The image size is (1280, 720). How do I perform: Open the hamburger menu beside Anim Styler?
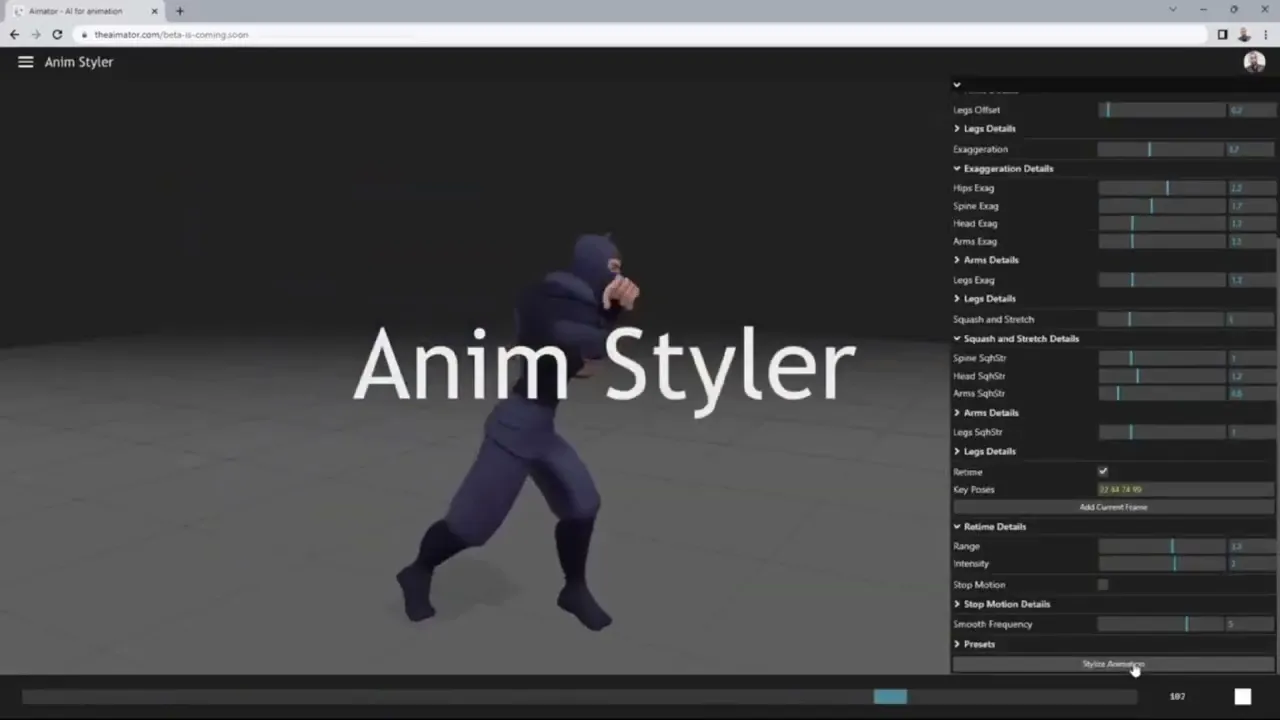click(26, 62)
